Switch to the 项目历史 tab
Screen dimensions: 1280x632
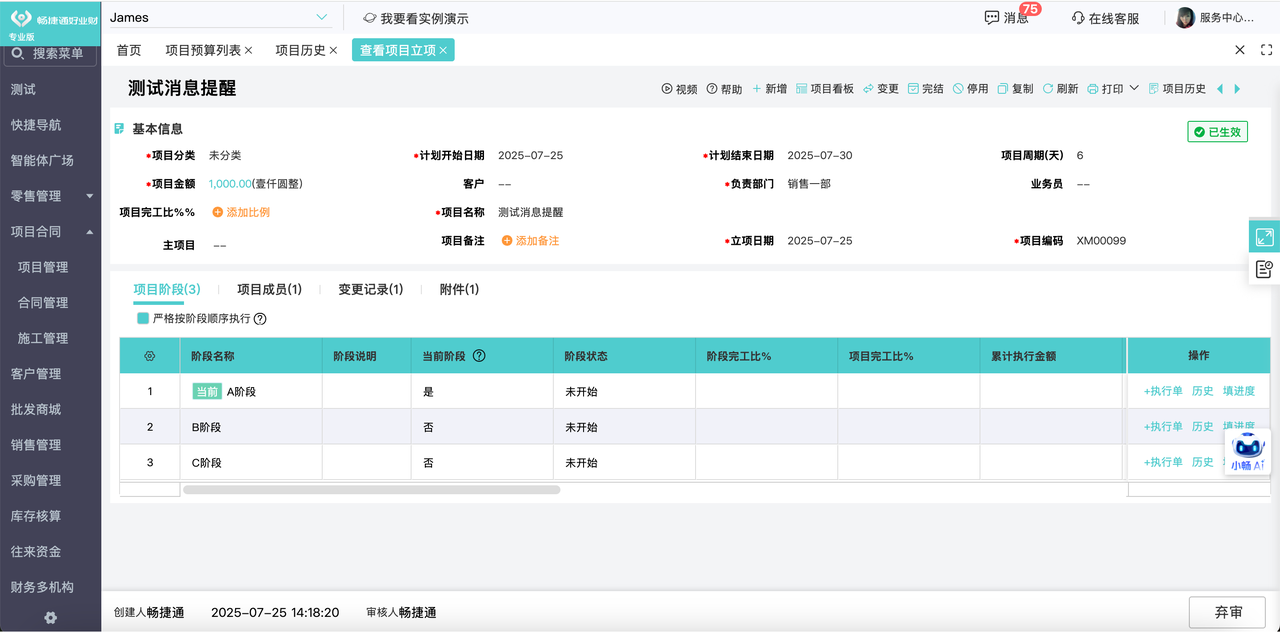click(301, 50)
